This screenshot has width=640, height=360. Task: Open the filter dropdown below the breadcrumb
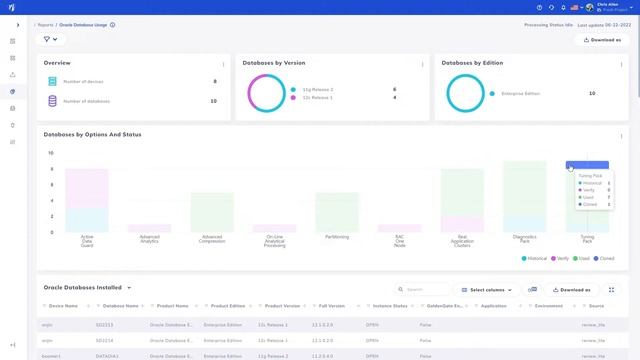point(51,39)
